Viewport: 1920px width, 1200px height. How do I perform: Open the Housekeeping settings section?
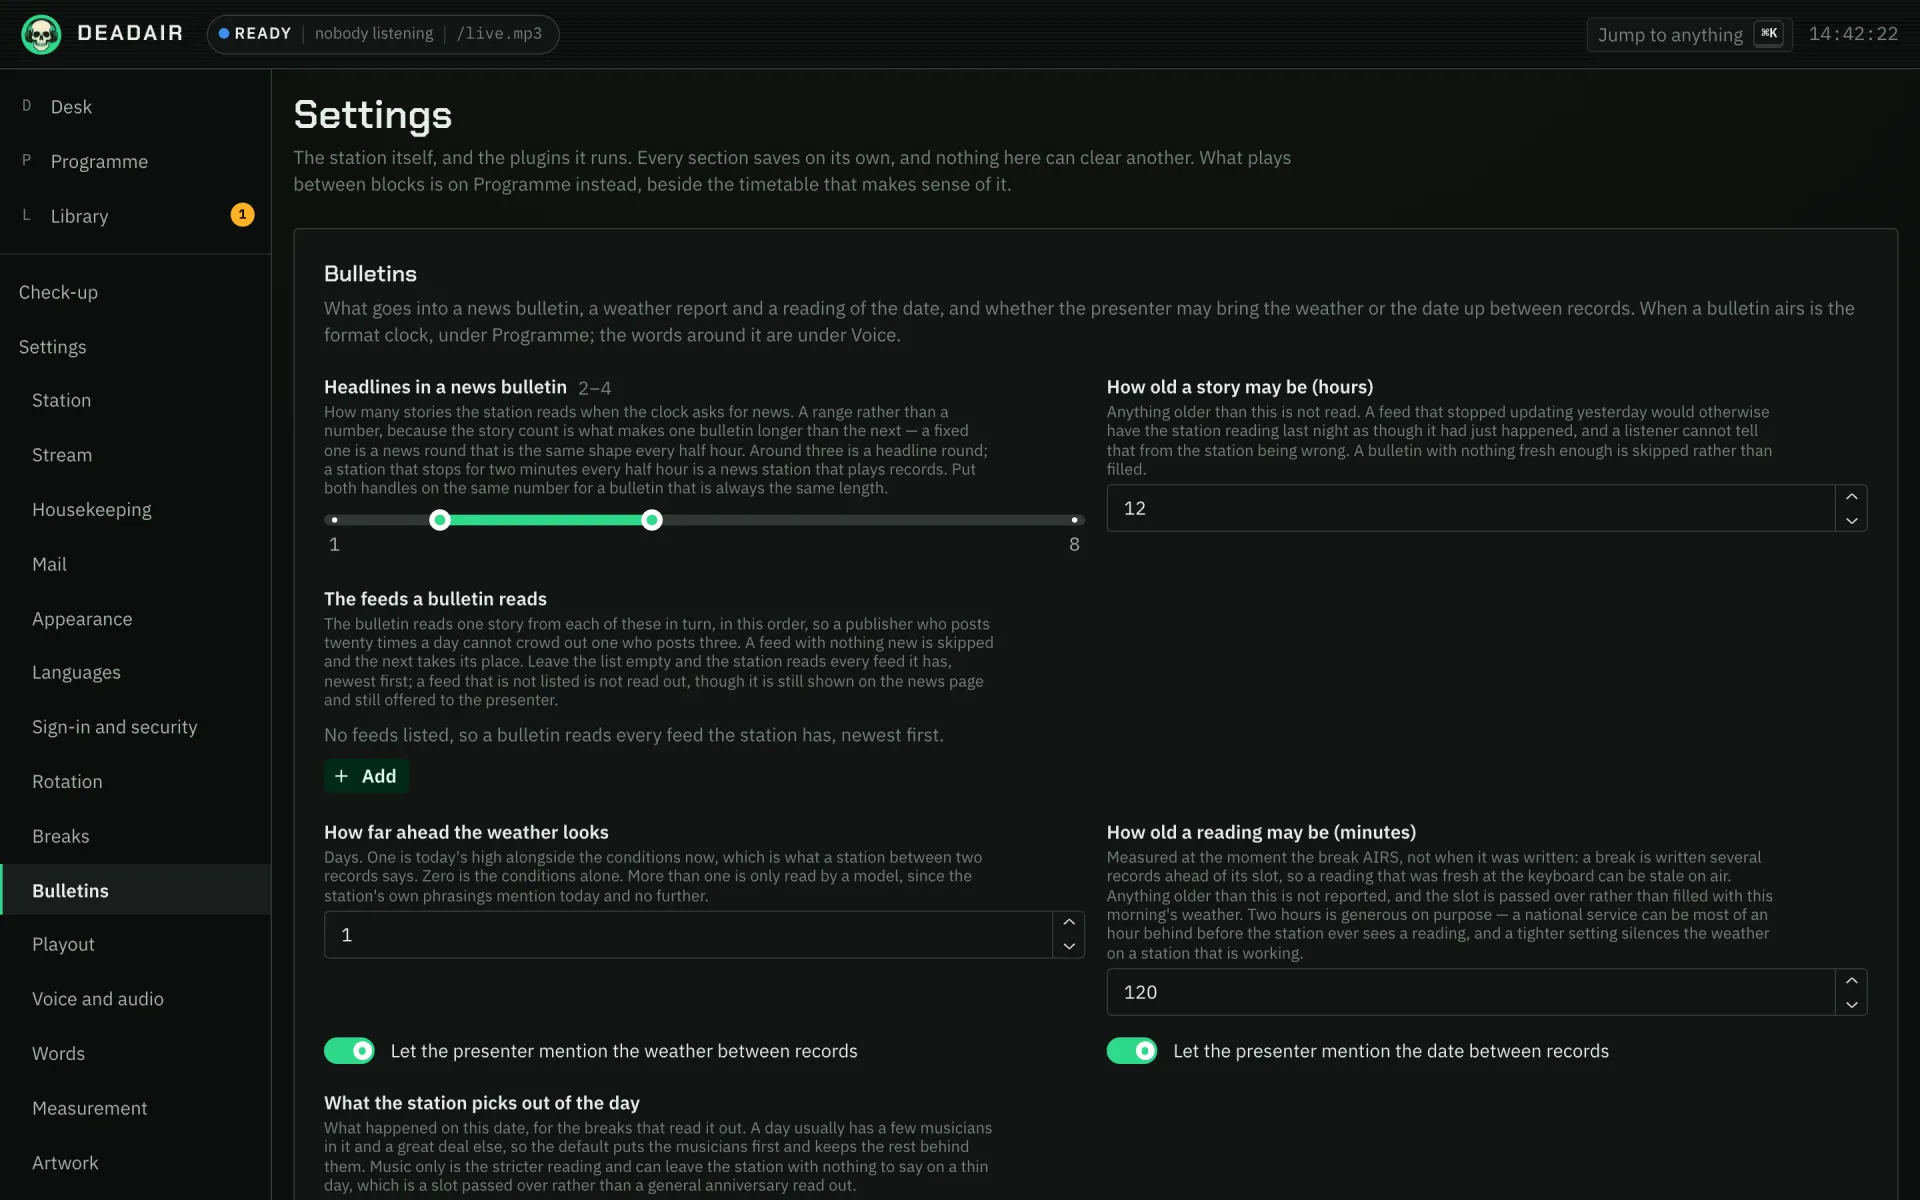click(x=135, y=510)
